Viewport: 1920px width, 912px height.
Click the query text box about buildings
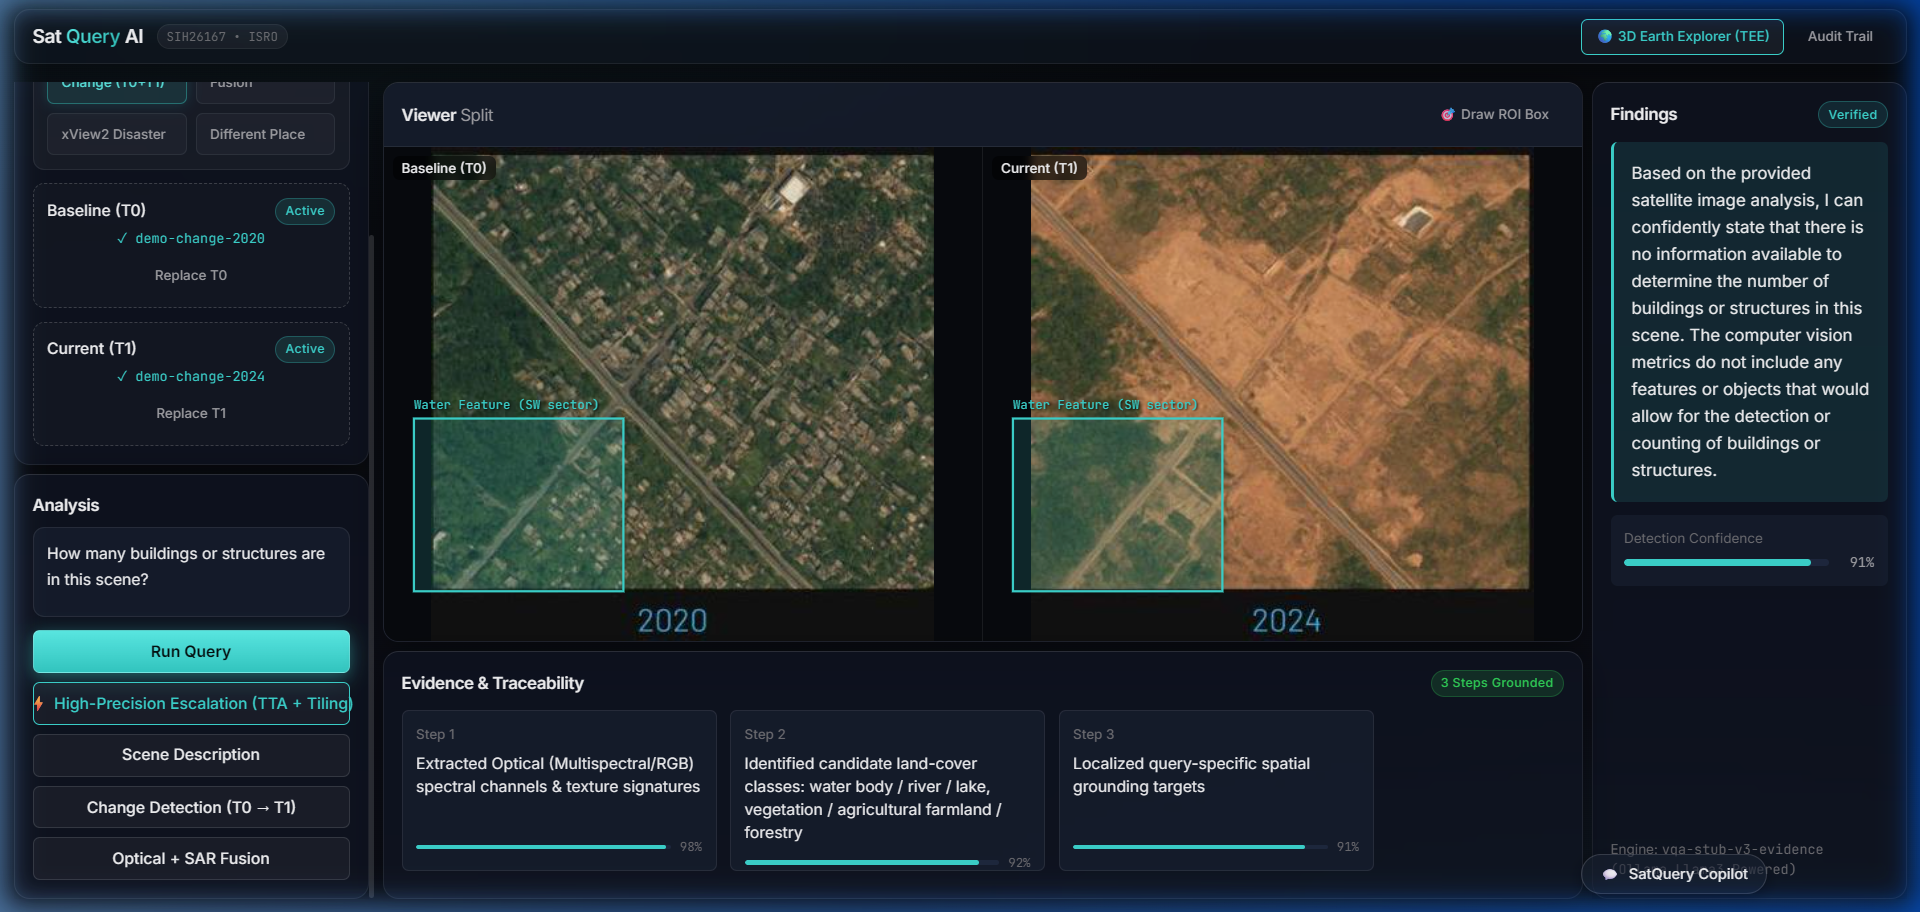tap(191, 571)
